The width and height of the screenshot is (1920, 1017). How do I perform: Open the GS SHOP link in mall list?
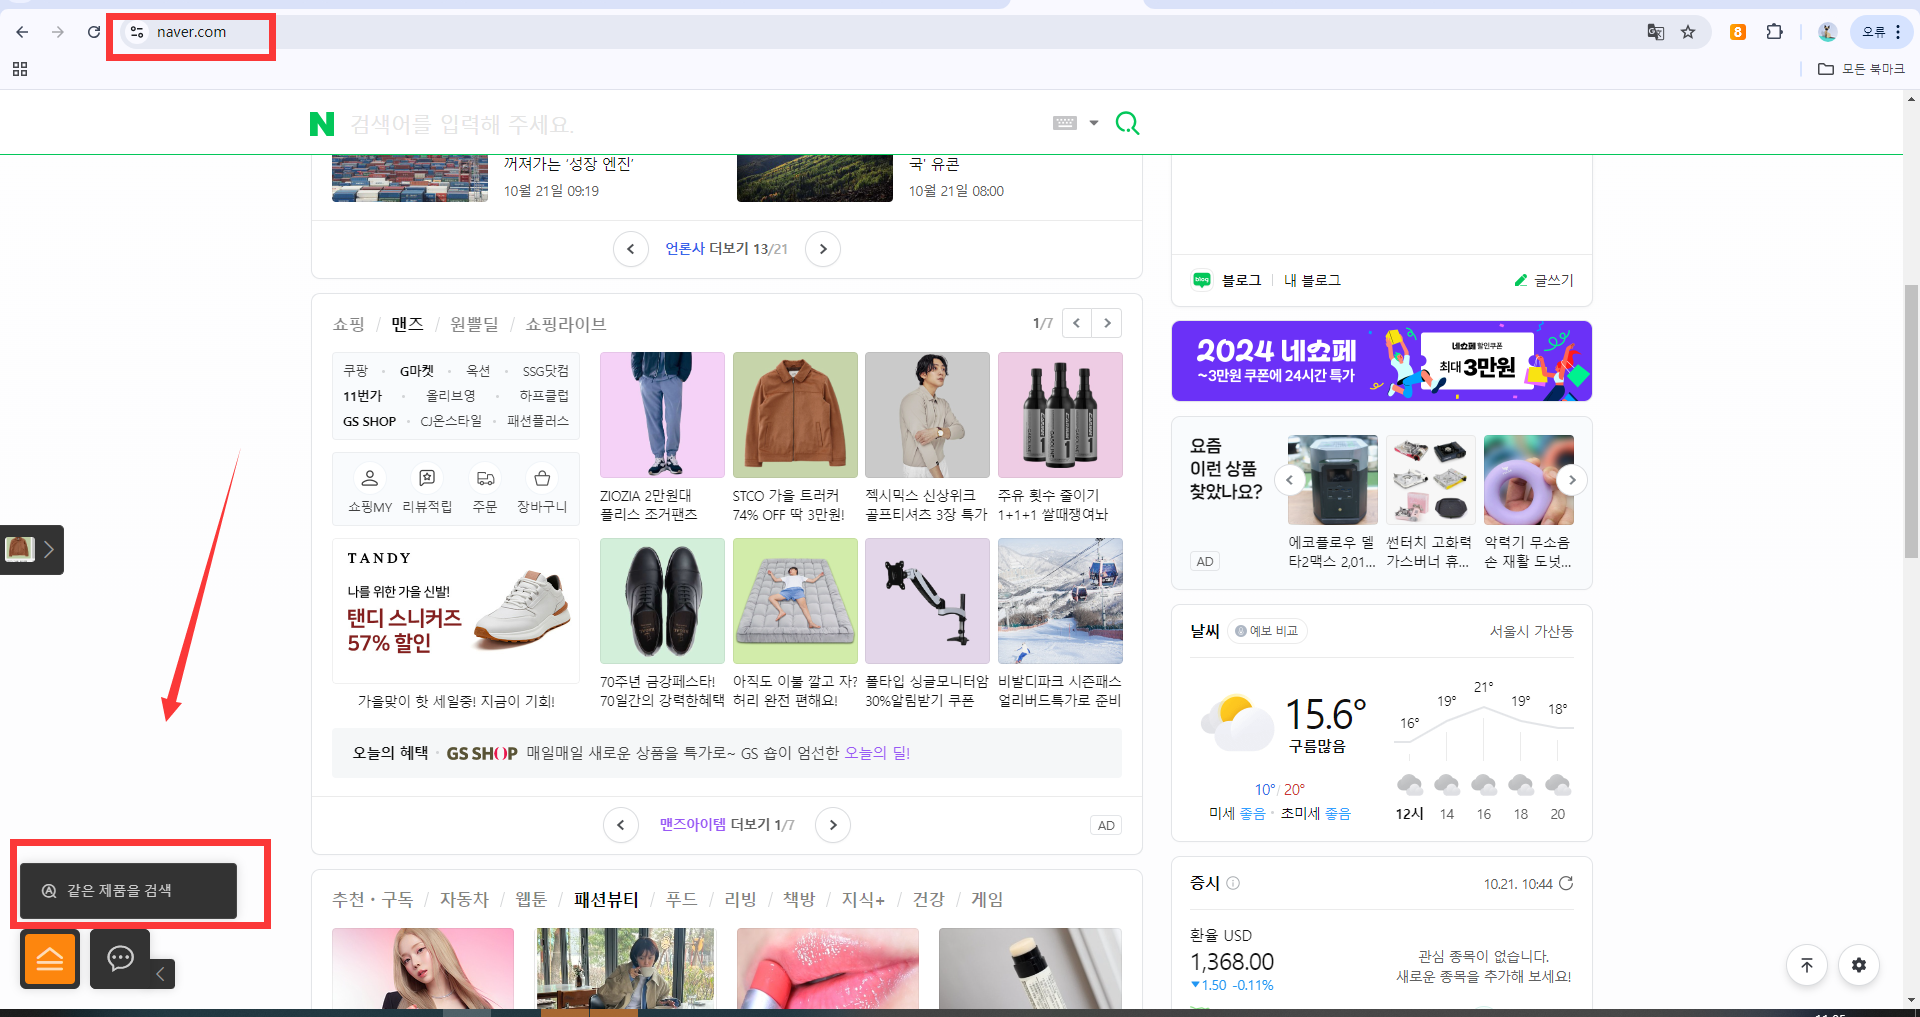click(x=369, y=421)
